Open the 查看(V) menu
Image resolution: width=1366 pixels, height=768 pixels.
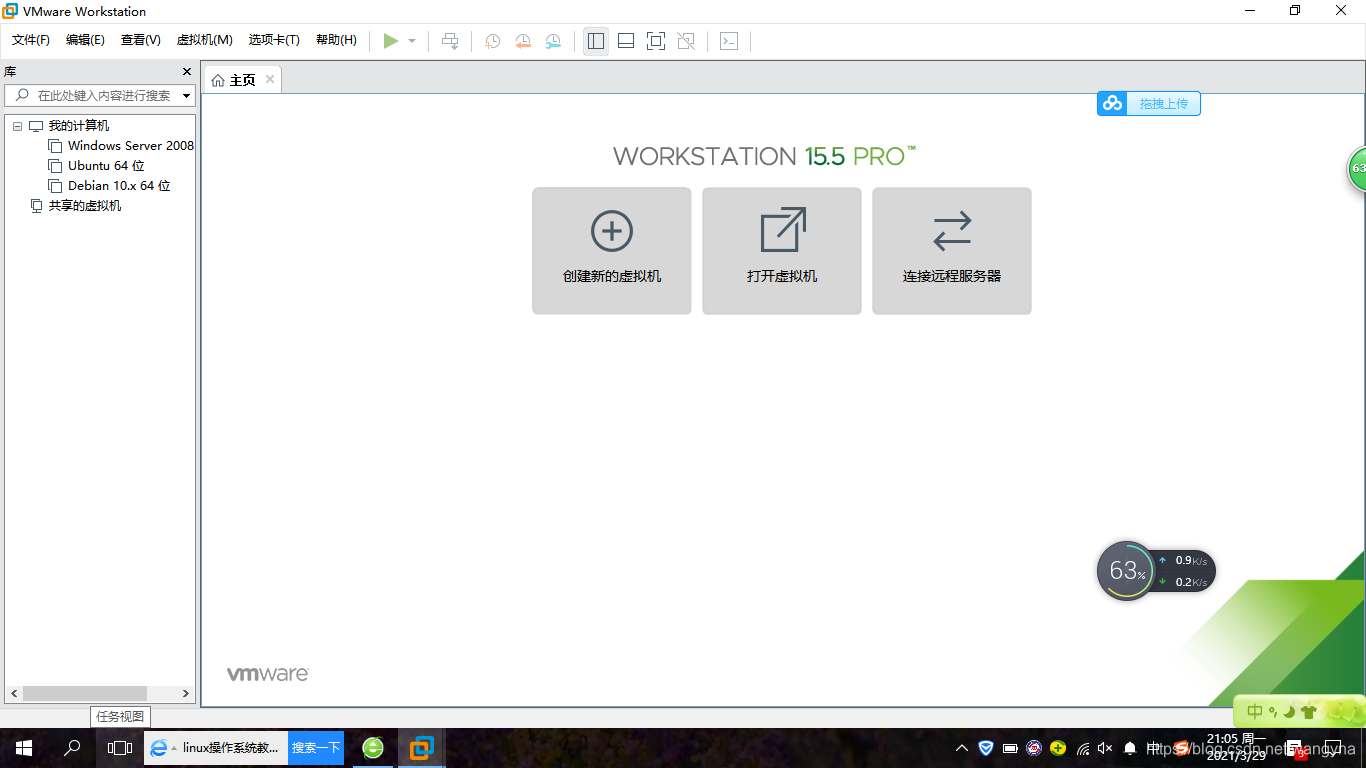click(141, 40)
